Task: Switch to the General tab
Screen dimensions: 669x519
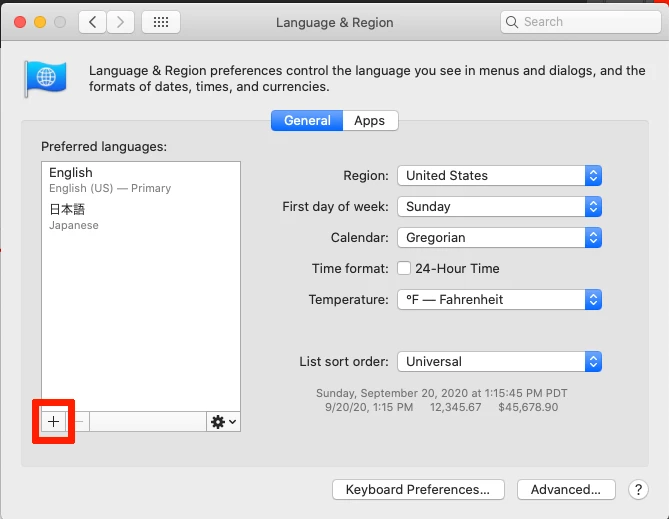Action: [307, 120]
